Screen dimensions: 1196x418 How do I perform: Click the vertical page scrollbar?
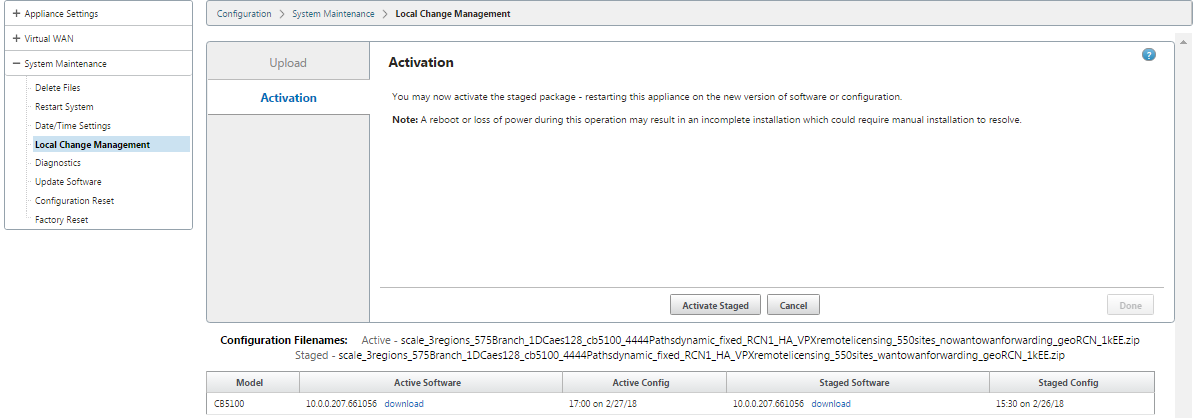1185,225
